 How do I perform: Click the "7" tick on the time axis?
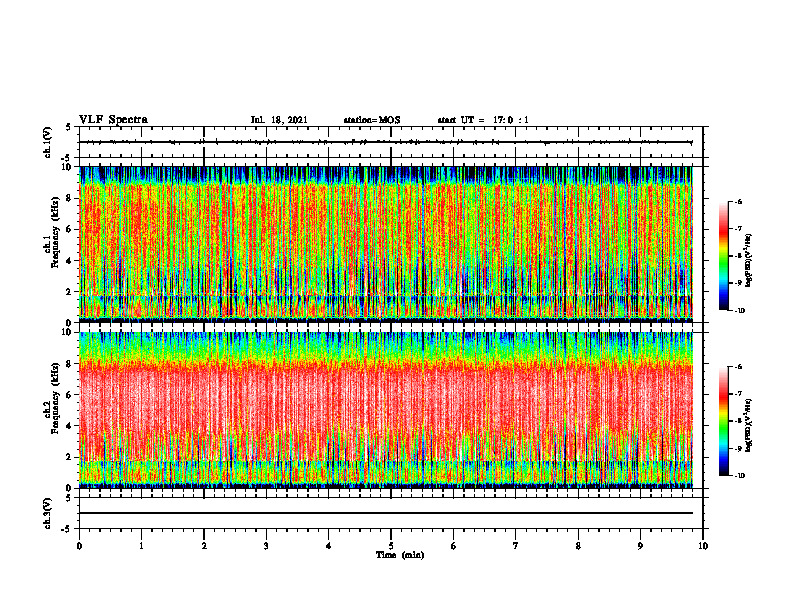pos(516,546)
